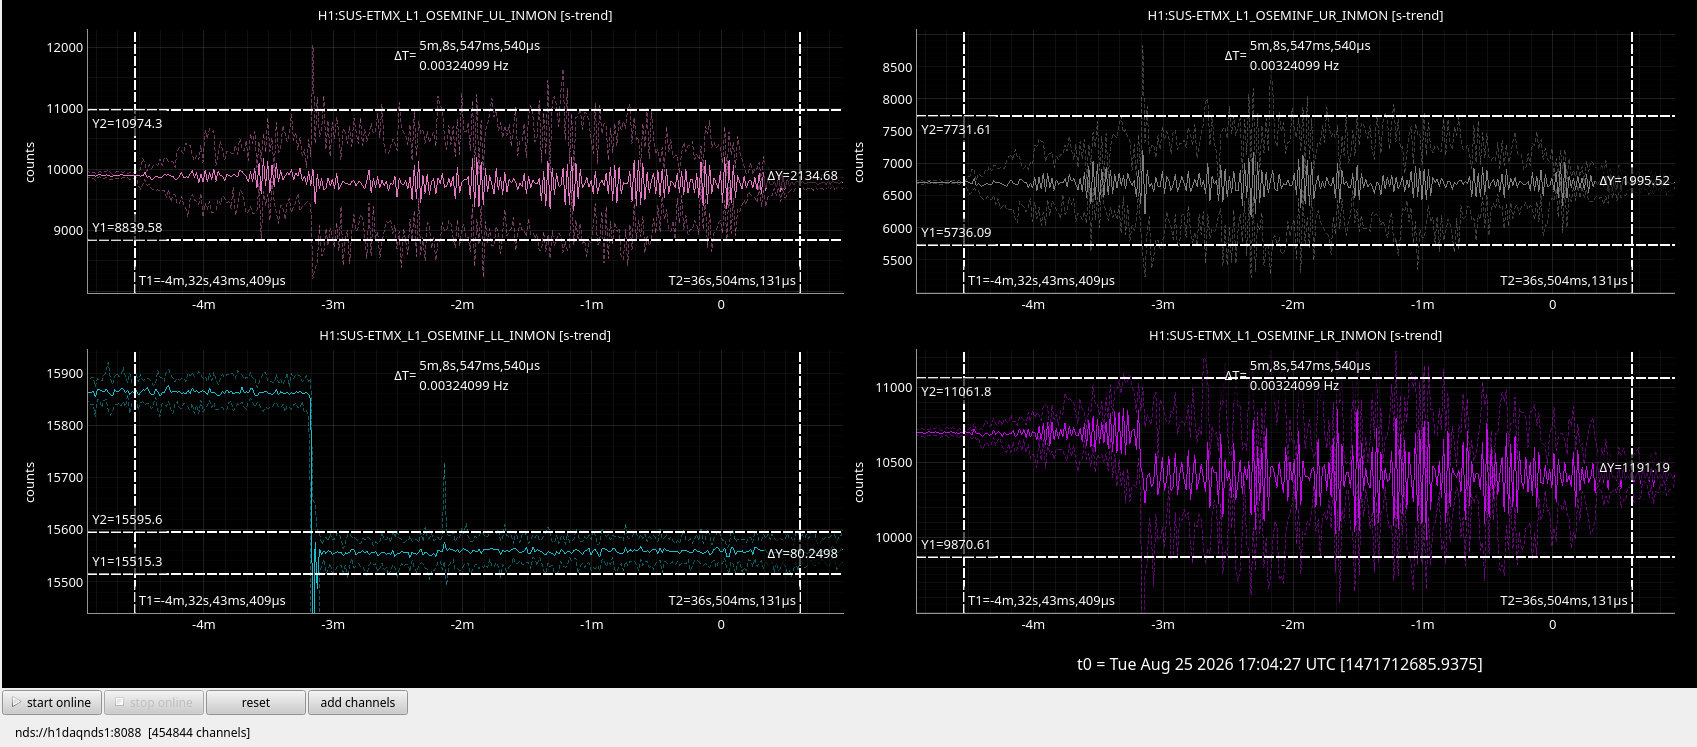Image resolution: width=1697 pixels, height=747 pixels.
Task: Click the ΔT readout in the UR plot
Action: coord(1298,55)
